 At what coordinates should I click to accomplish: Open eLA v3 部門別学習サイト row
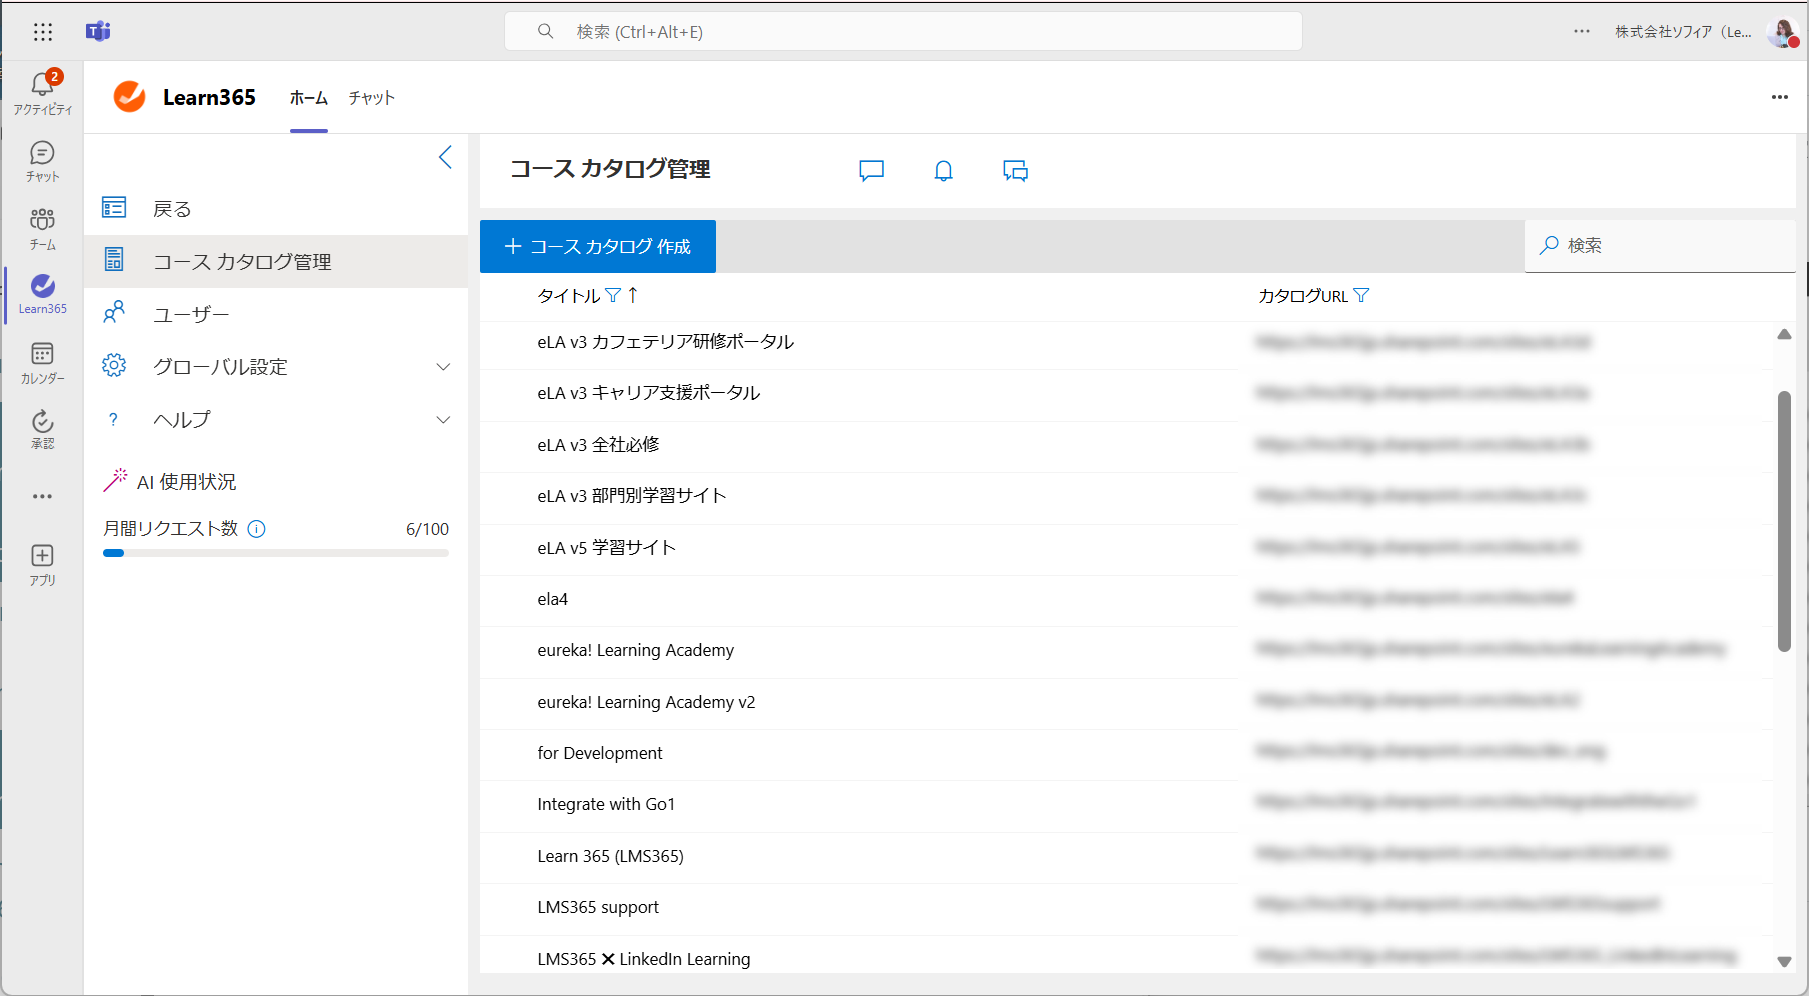pyautogui.click(x=632, y=496)
